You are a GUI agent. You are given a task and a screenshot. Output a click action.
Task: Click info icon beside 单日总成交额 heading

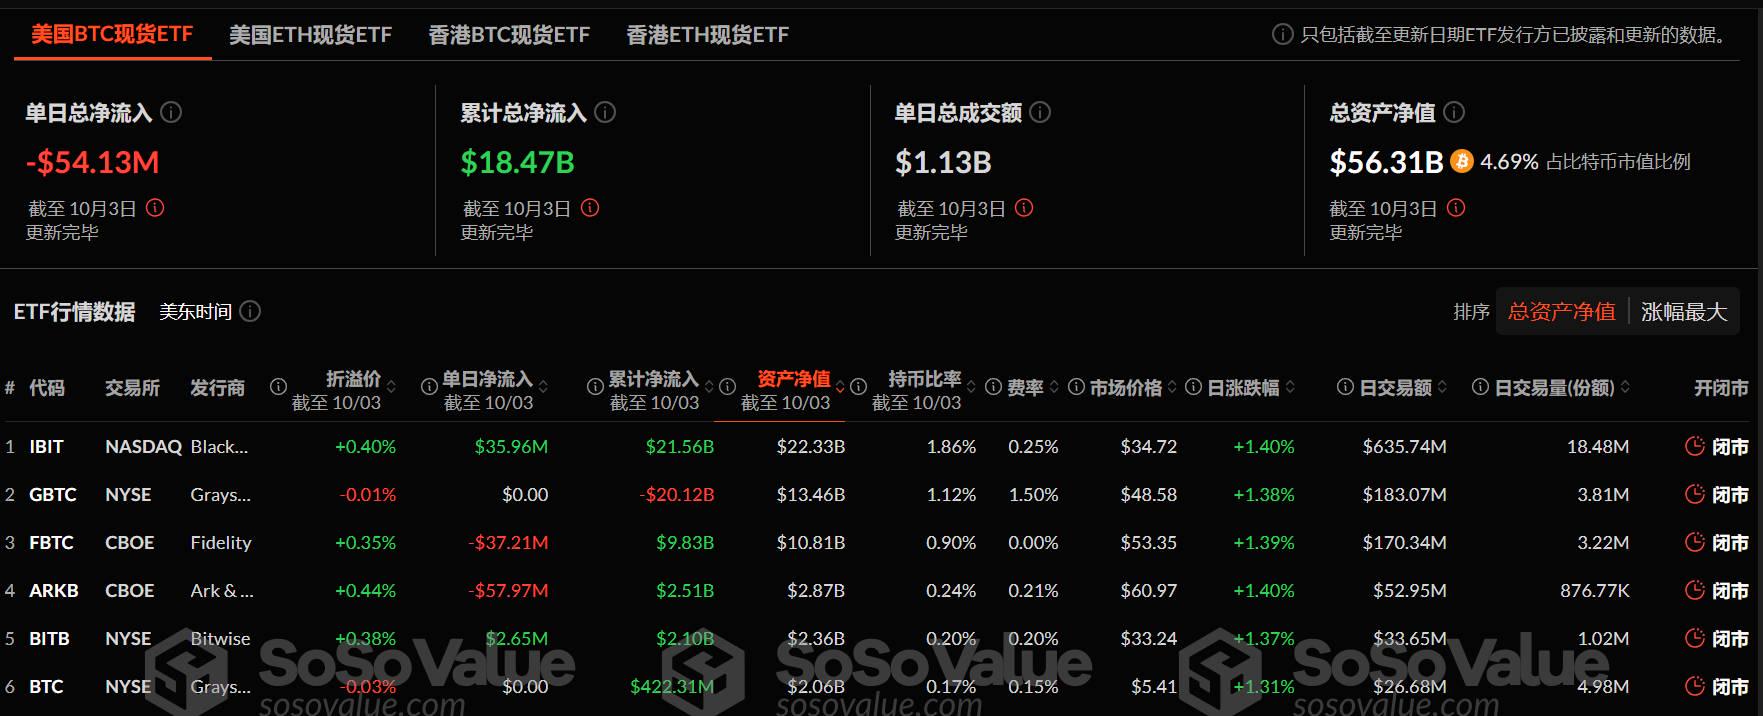[1040, 112]
